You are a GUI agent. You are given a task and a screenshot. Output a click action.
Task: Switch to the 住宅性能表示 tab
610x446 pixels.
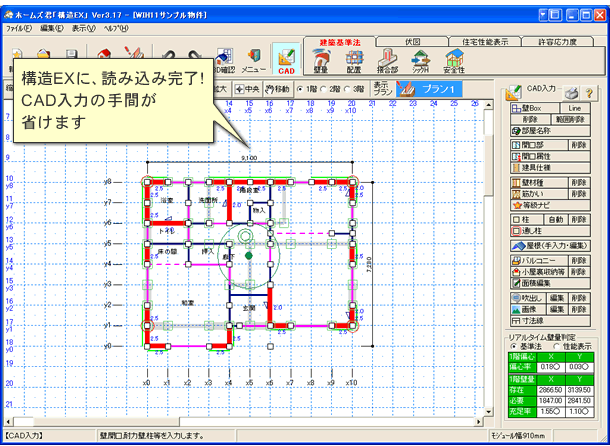(485, 42)
